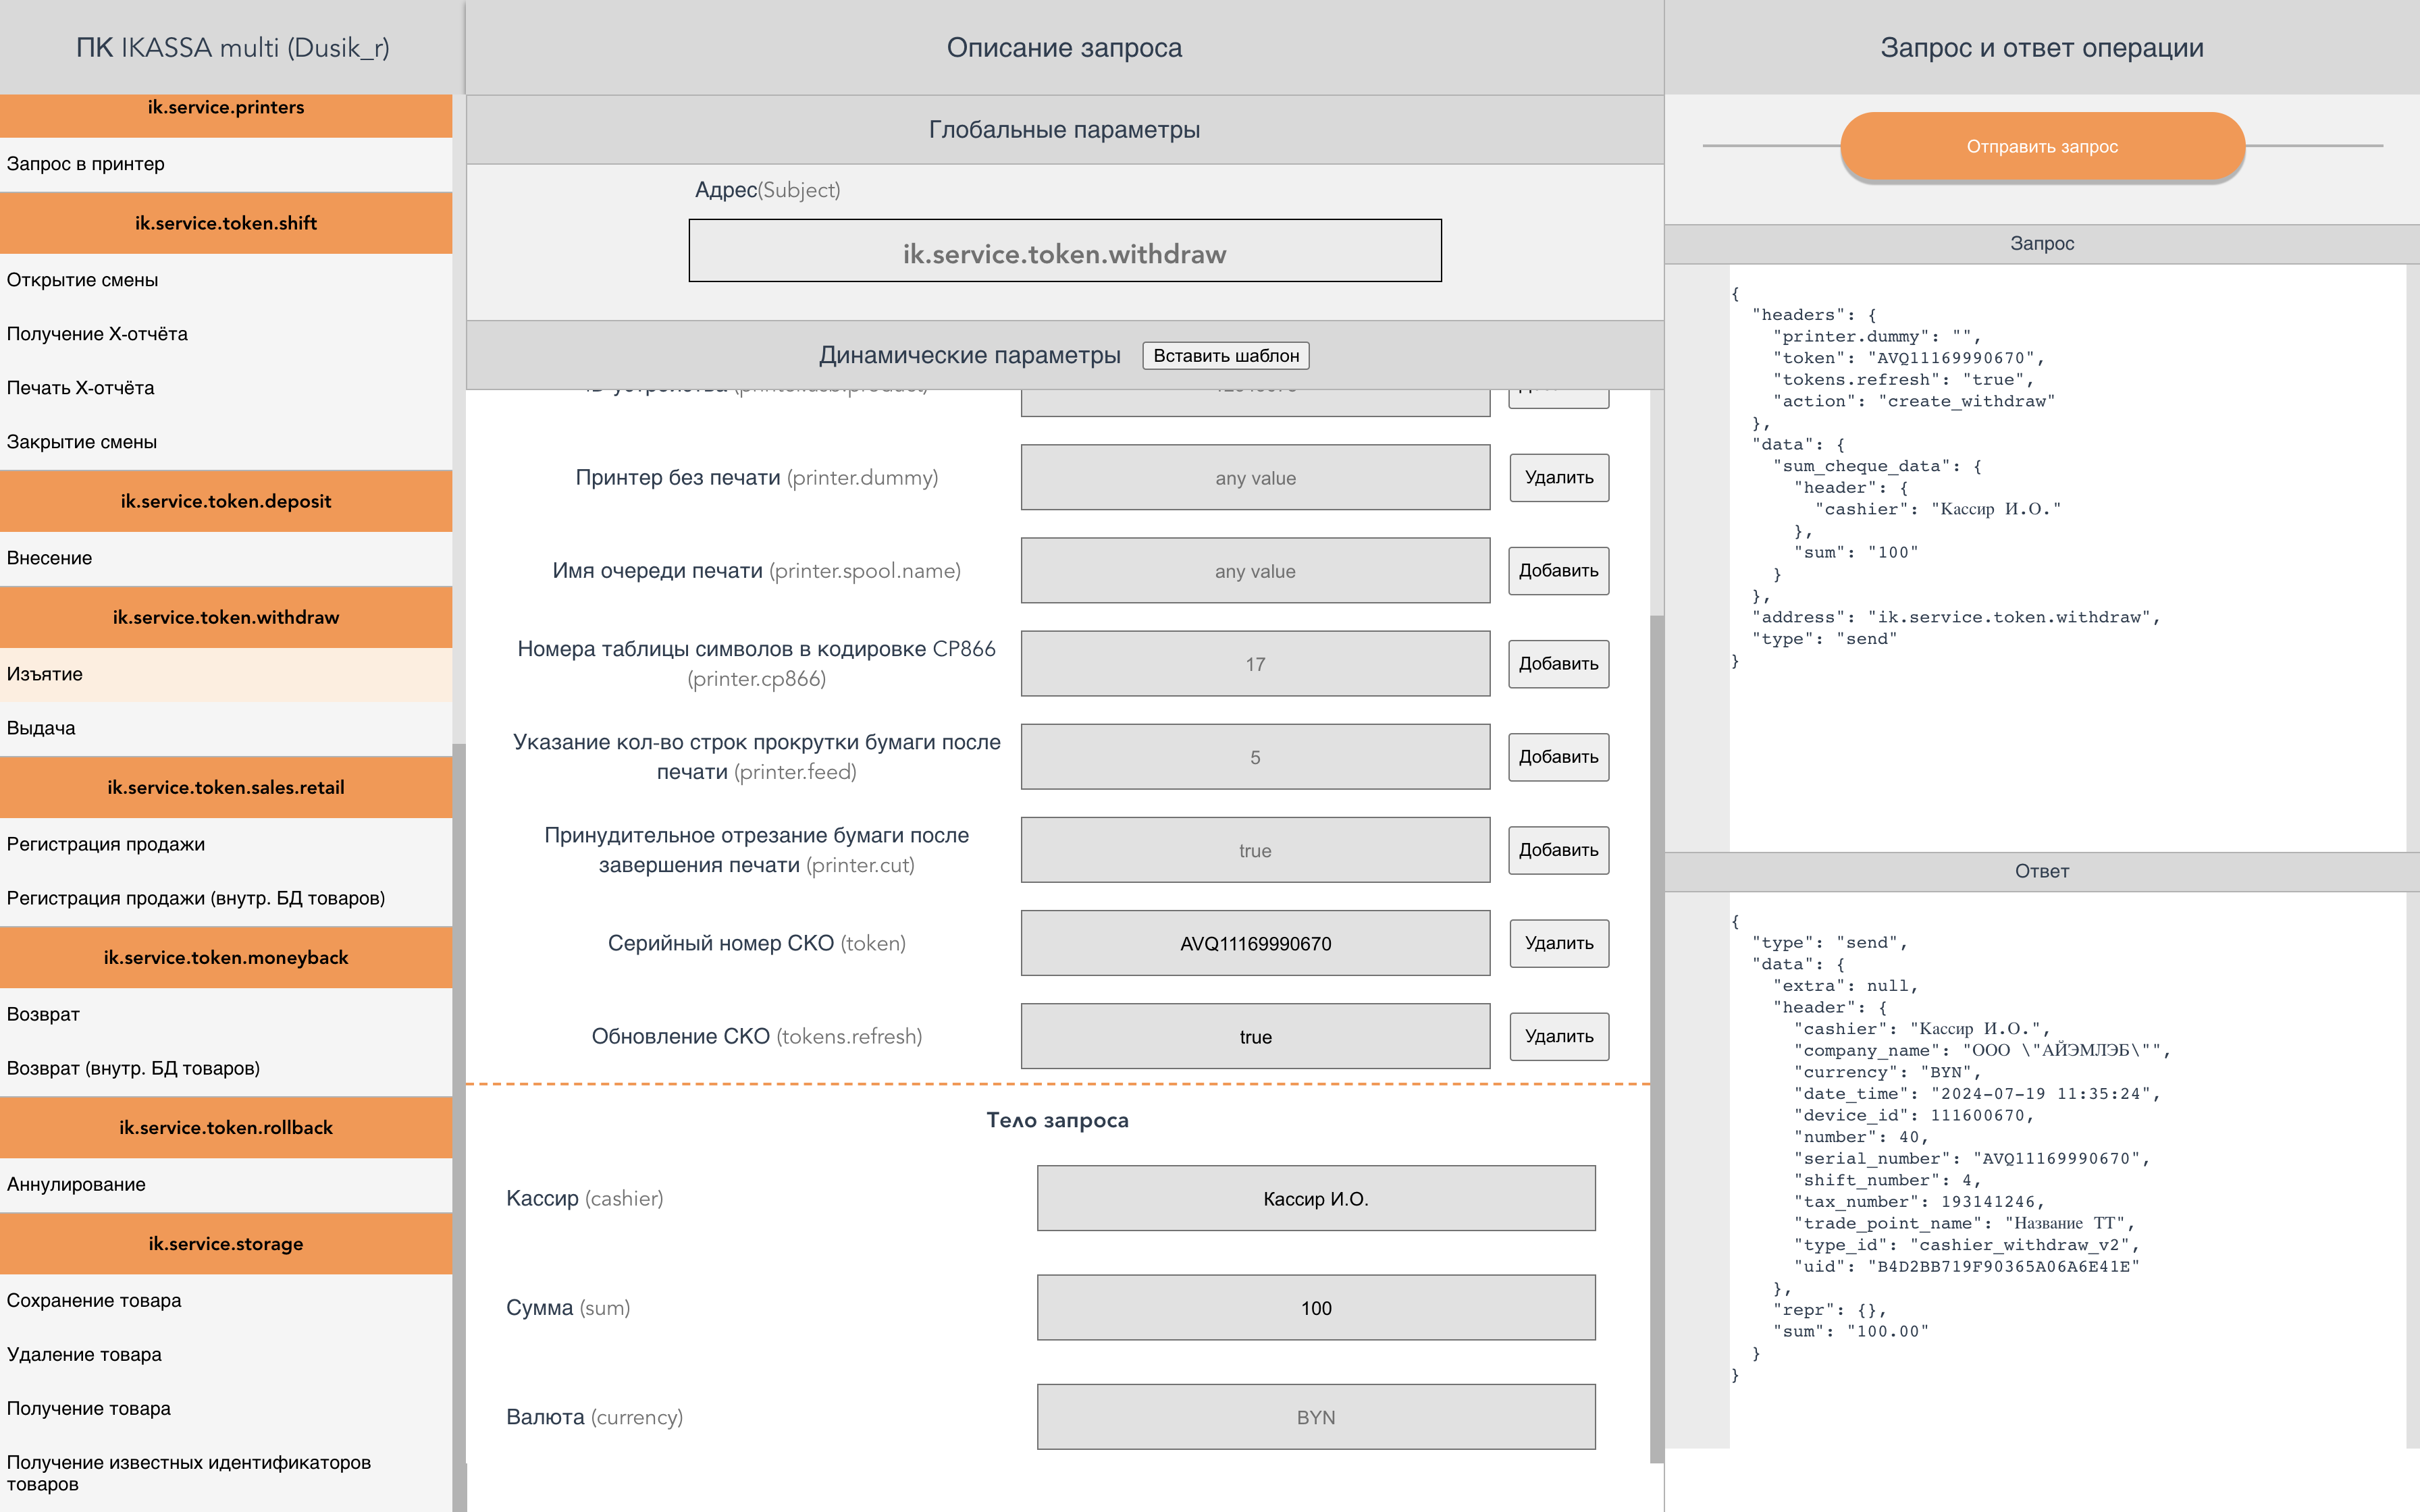Click the Сумма (sum) input field
Viewport: 2420px width, 1512px height.
point(1315,1308)
